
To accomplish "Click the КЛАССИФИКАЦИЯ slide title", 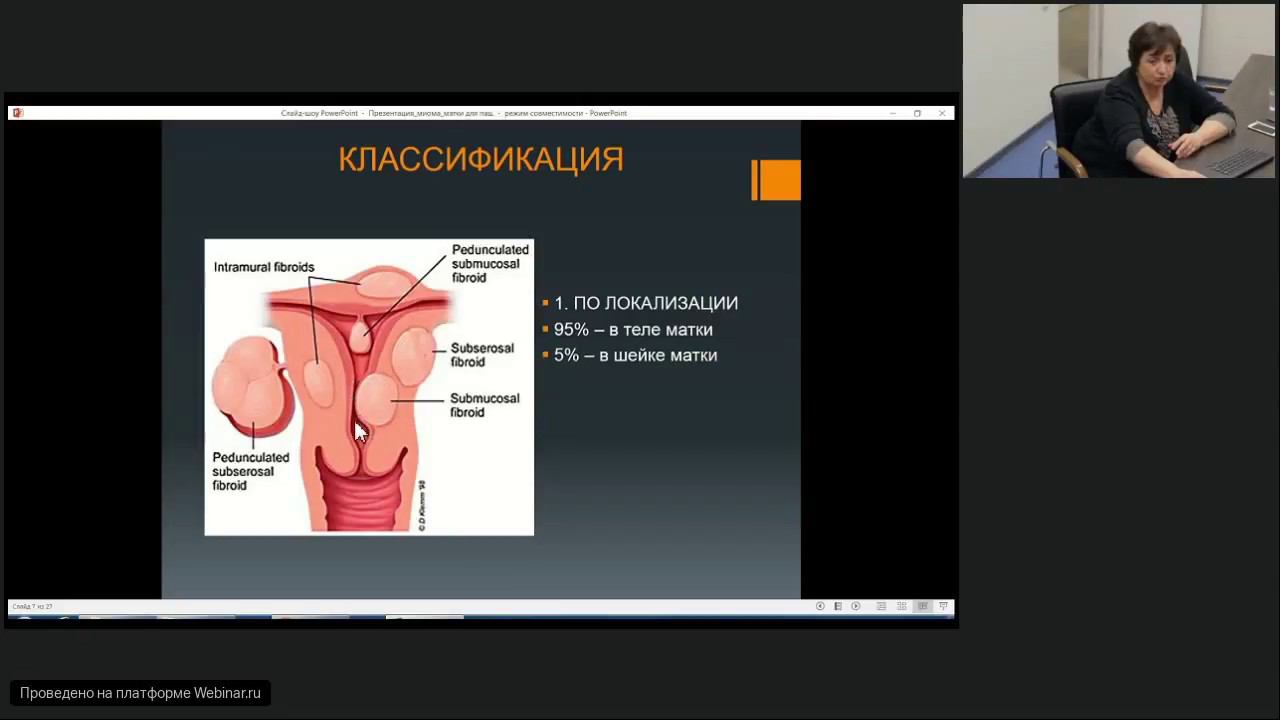I will (481, 159).
